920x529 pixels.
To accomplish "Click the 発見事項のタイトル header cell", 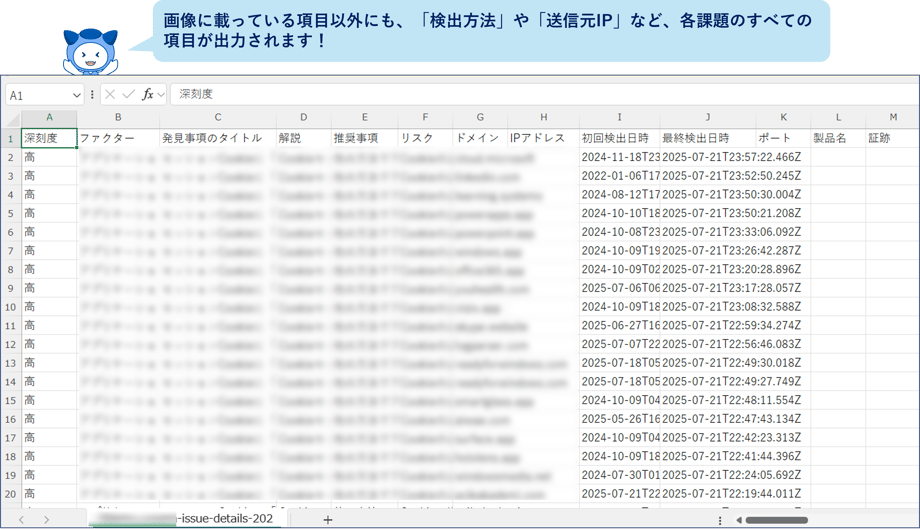I will tap(218, 138).
